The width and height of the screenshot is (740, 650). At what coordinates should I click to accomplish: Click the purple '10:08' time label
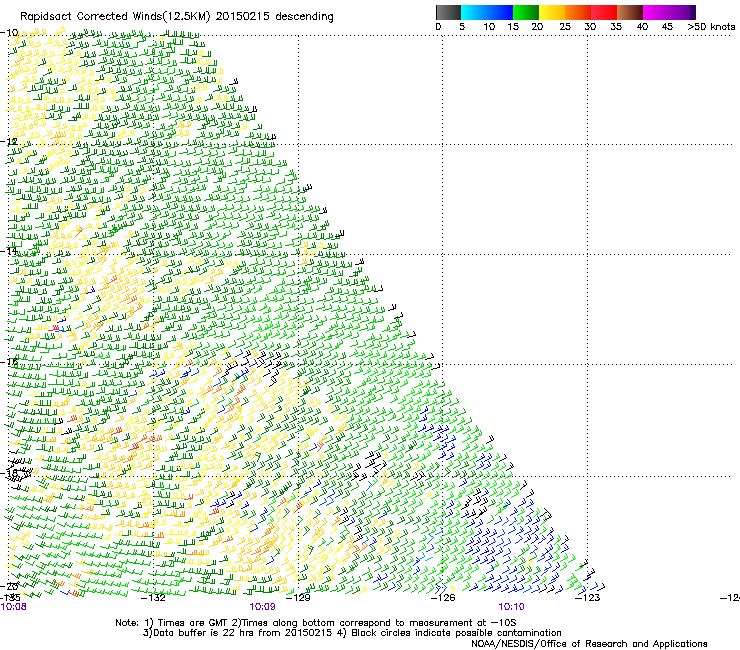coord(14,607)
